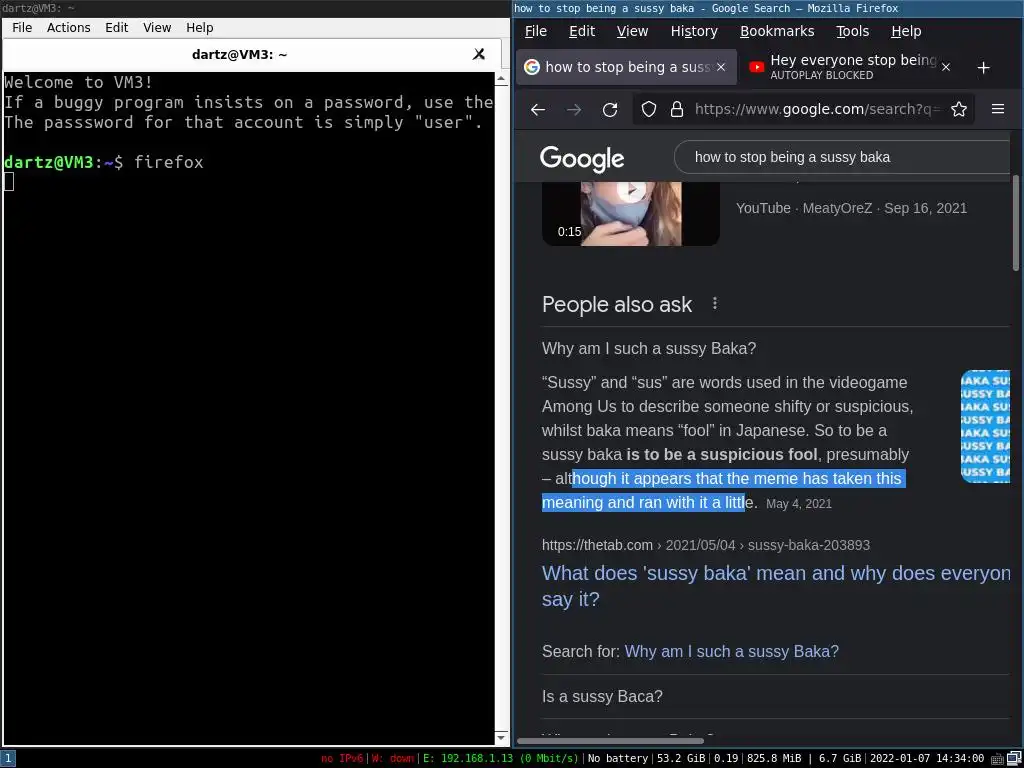
Task: Go back to the previous page
Action: tap(538, 109)
